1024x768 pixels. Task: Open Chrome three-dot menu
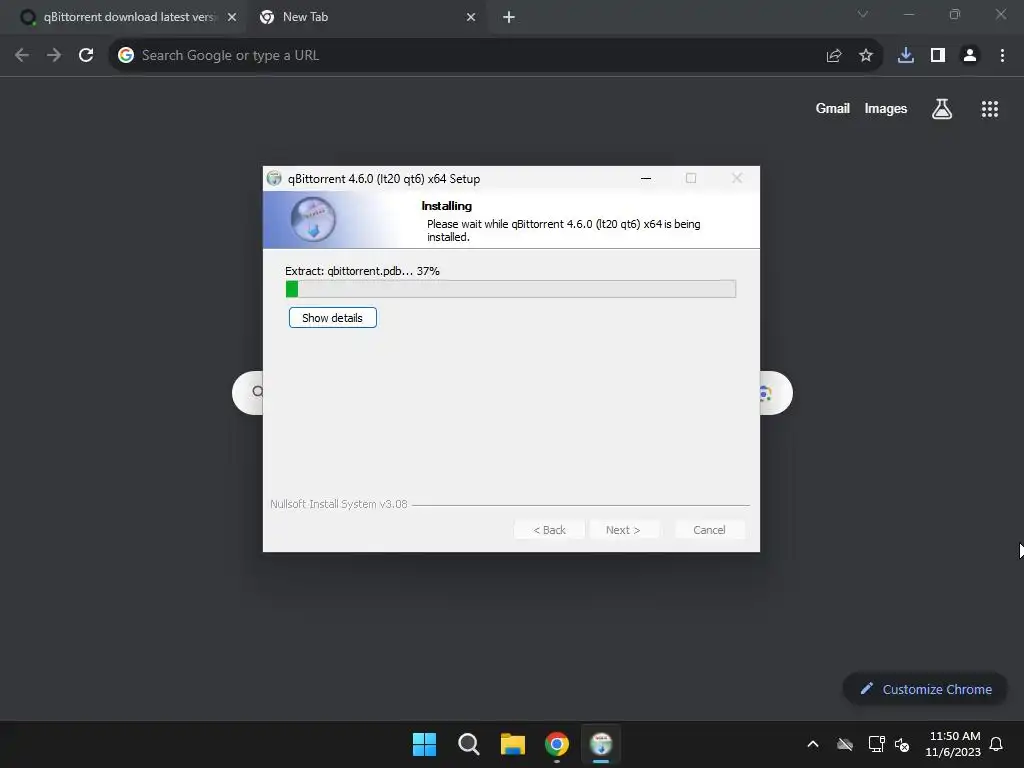(x=1002, y=56)
